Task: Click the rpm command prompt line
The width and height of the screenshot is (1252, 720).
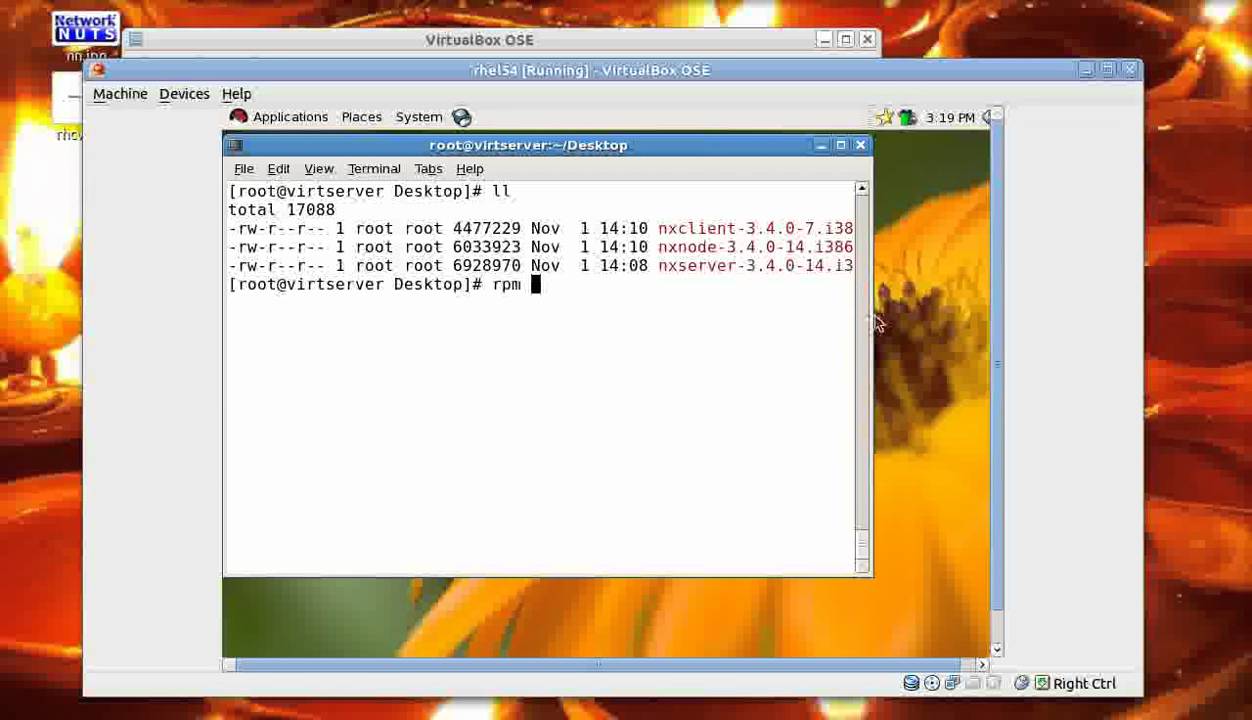Action: [x=385, y=285]
